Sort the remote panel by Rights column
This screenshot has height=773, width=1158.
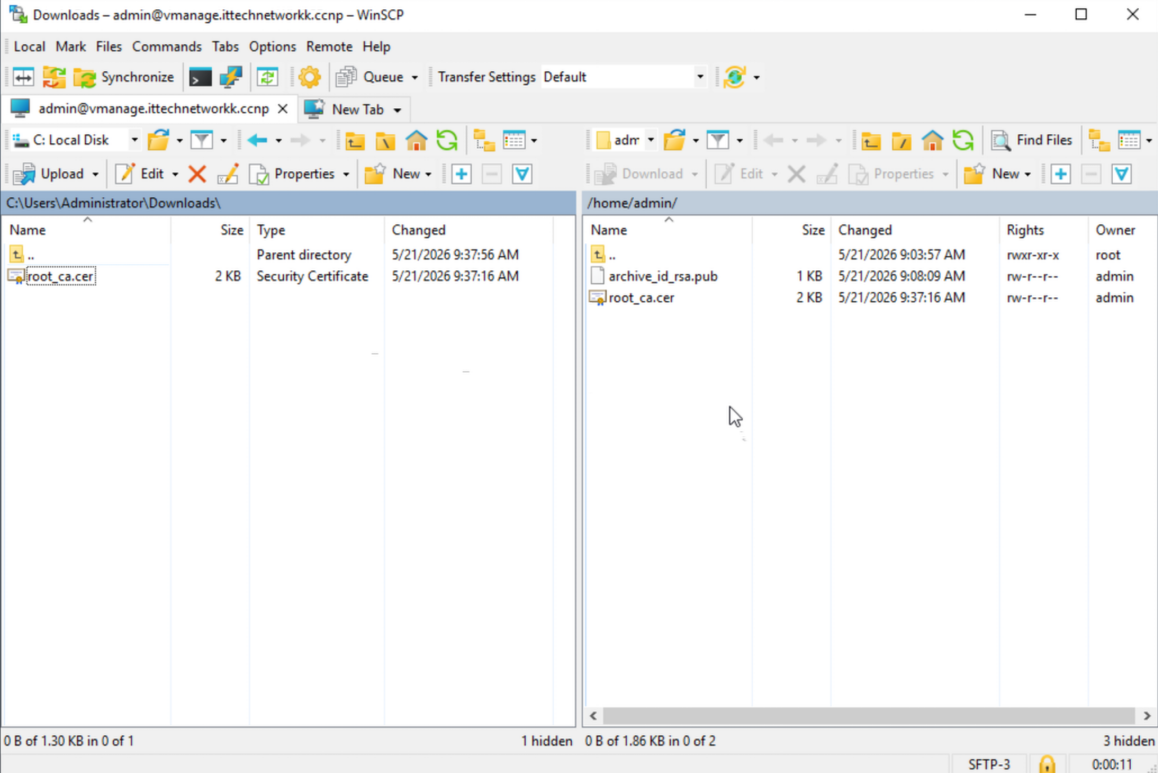(1043, 230)
